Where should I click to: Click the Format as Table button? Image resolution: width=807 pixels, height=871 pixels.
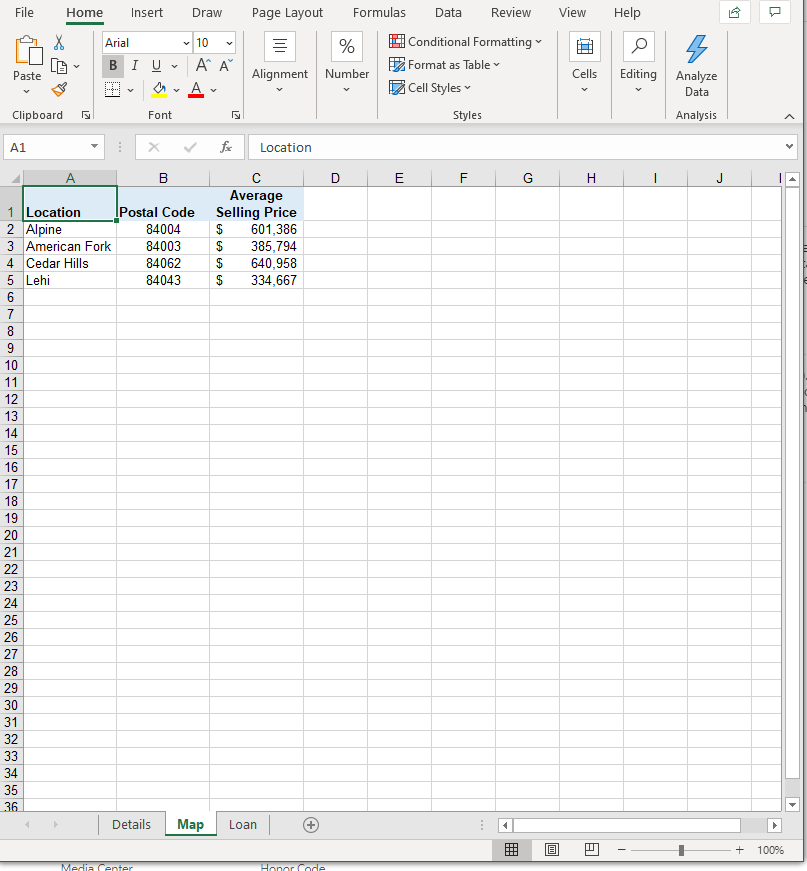[444, 64]
